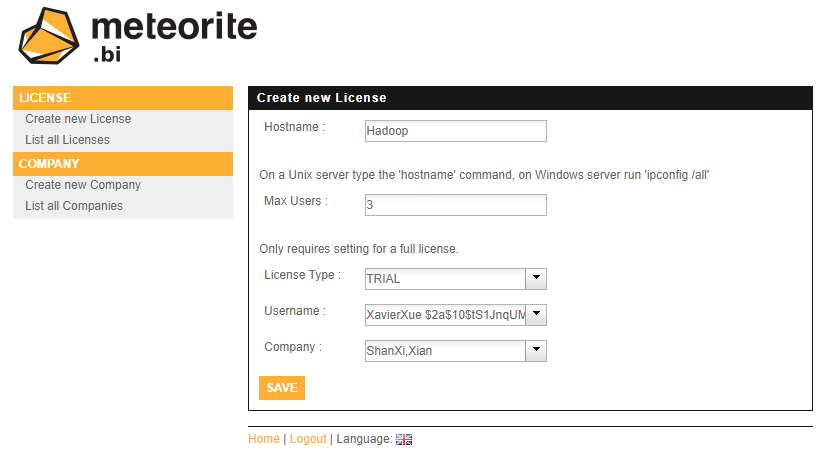Click the 'Username :' label

click(x=295, y=311)
